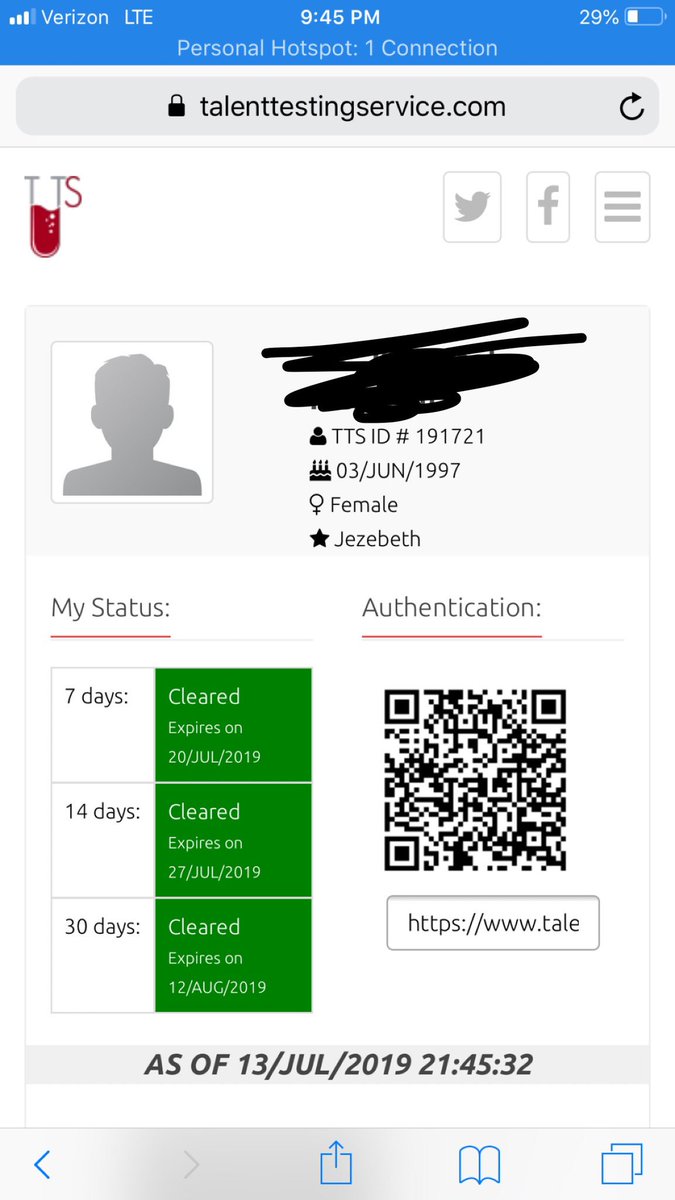Tap the female gender symbol icon

pos(318,505)
